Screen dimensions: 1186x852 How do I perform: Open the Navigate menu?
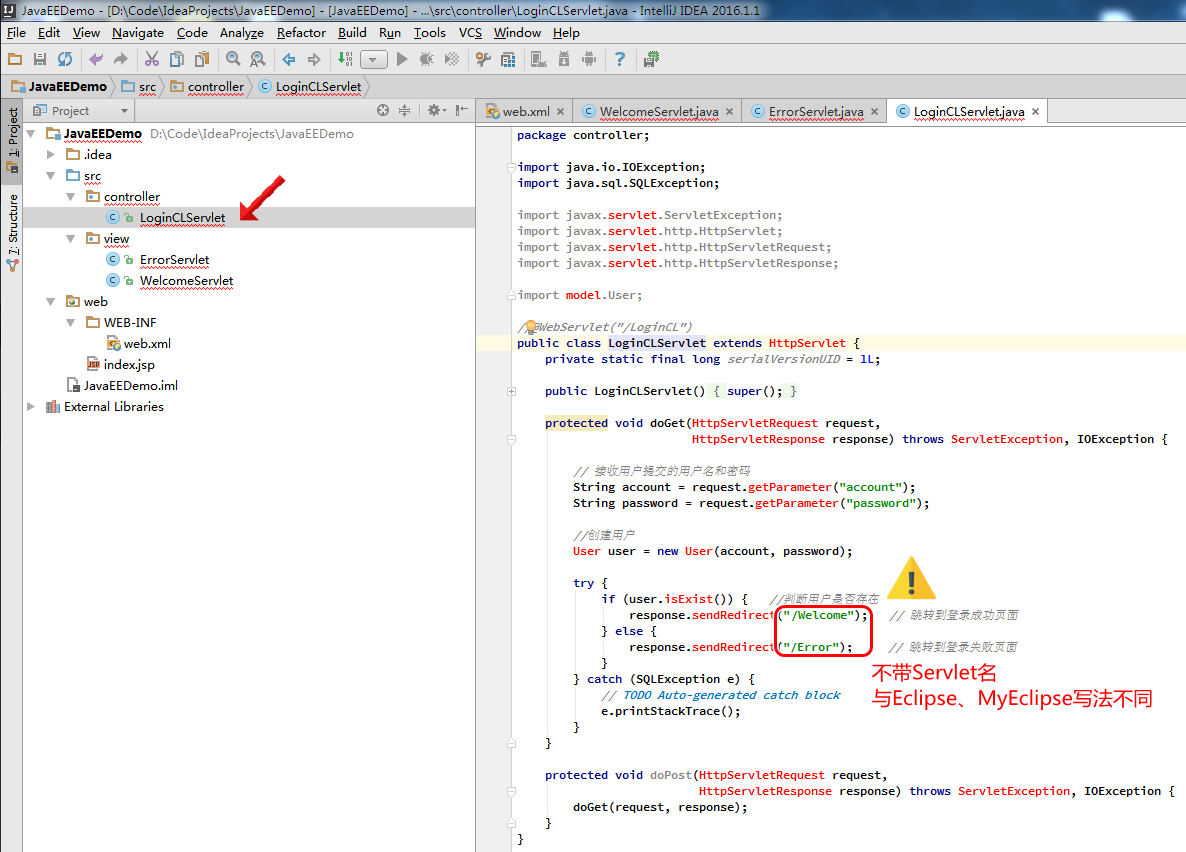coord(138,33)
